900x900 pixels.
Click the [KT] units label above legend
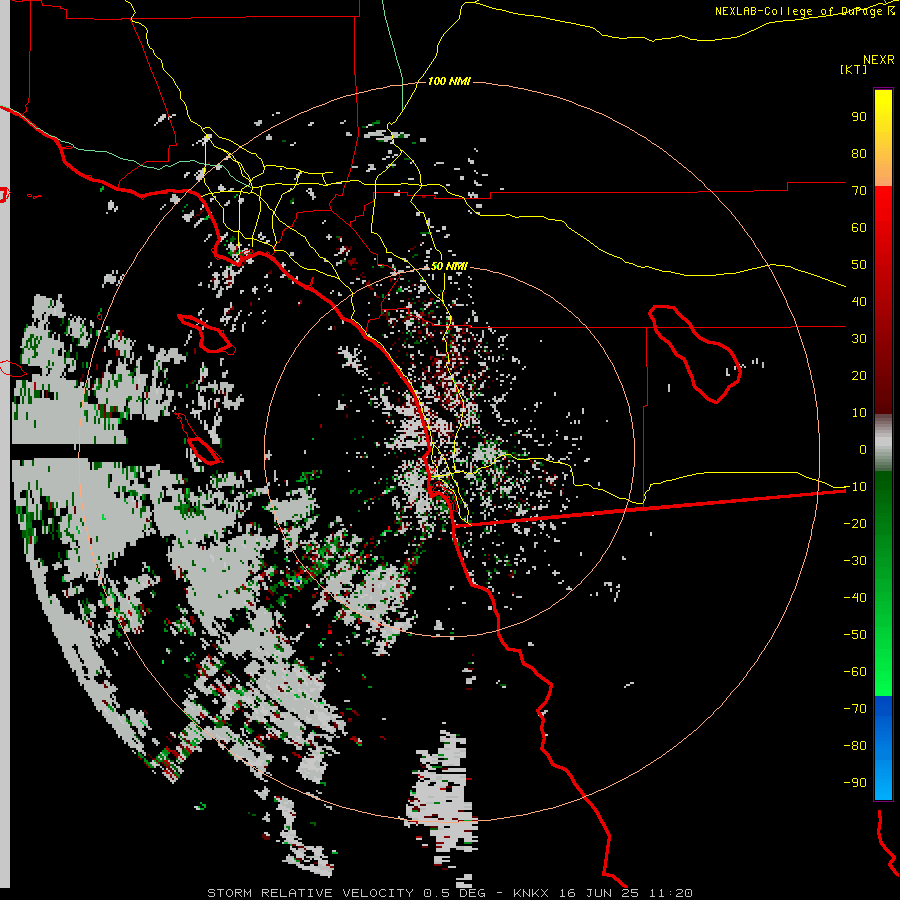click(853, 69)
